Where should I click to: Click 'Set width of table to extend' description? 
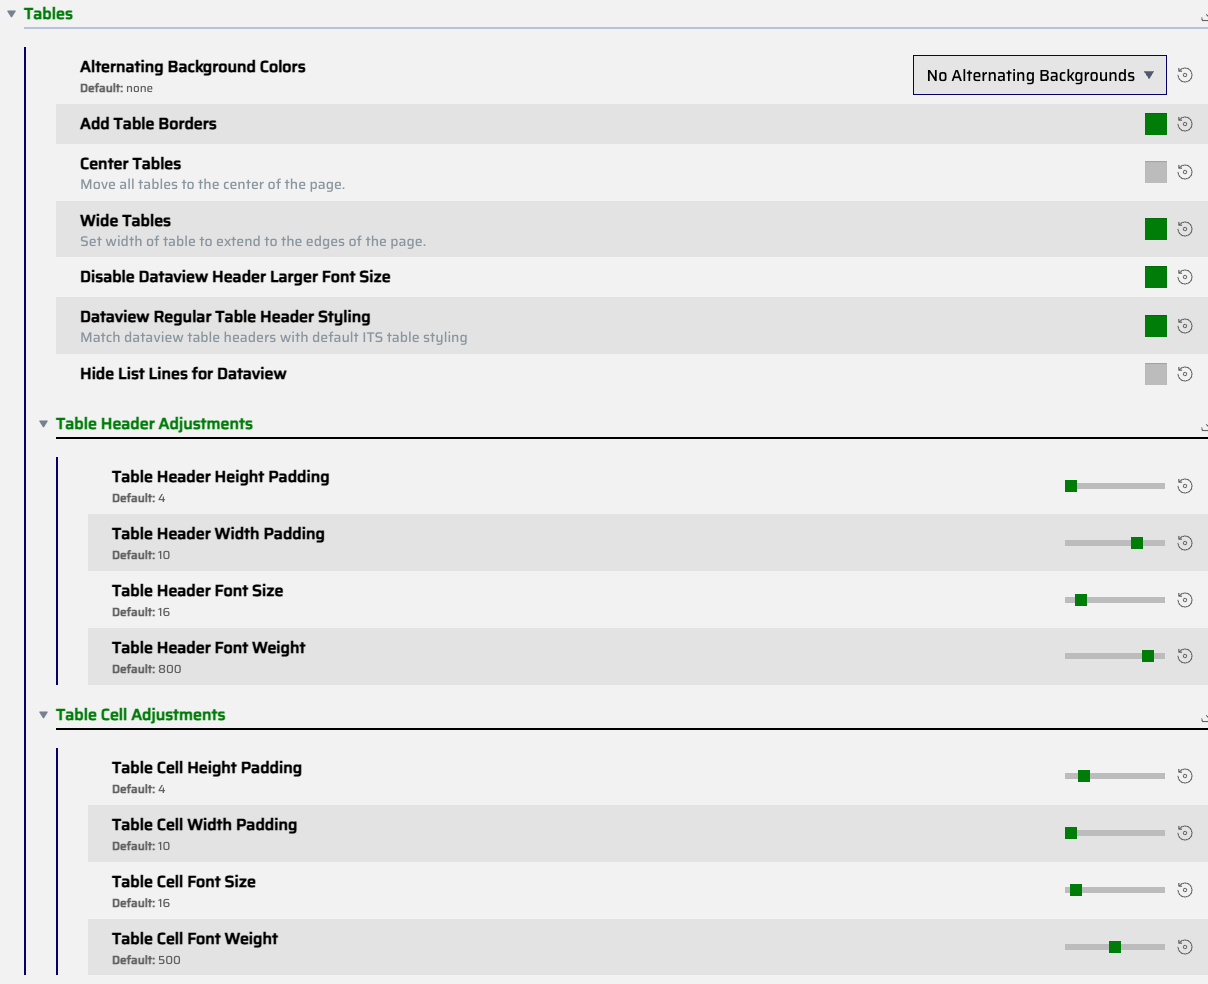click(x=253, y=242)
